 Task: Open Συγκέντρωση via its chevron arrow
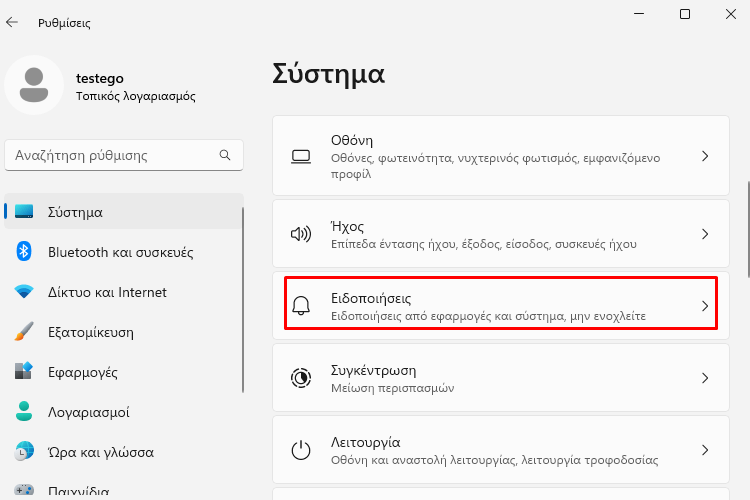[x=705, y=378]
